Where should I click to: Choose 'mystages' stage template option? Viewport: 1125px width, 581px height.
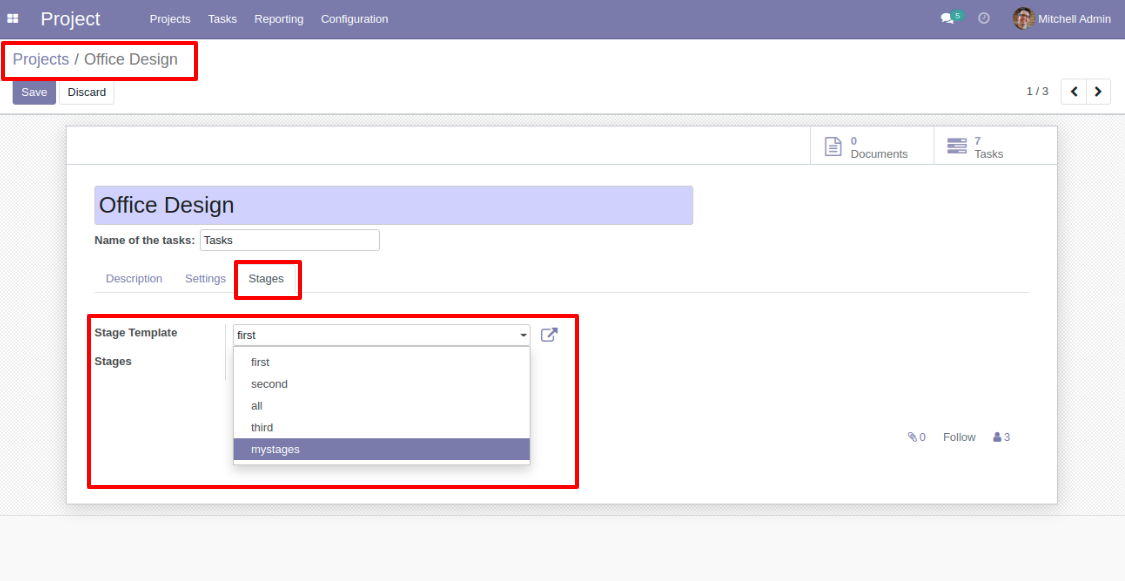[382, 449]
